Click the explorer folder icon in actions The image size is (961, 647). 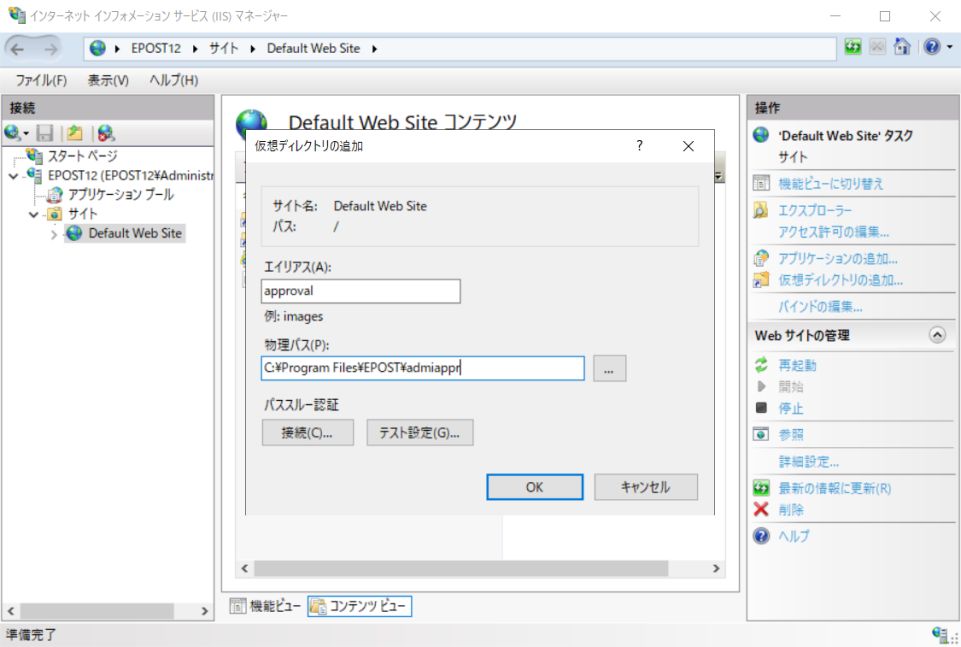point(761,210)
